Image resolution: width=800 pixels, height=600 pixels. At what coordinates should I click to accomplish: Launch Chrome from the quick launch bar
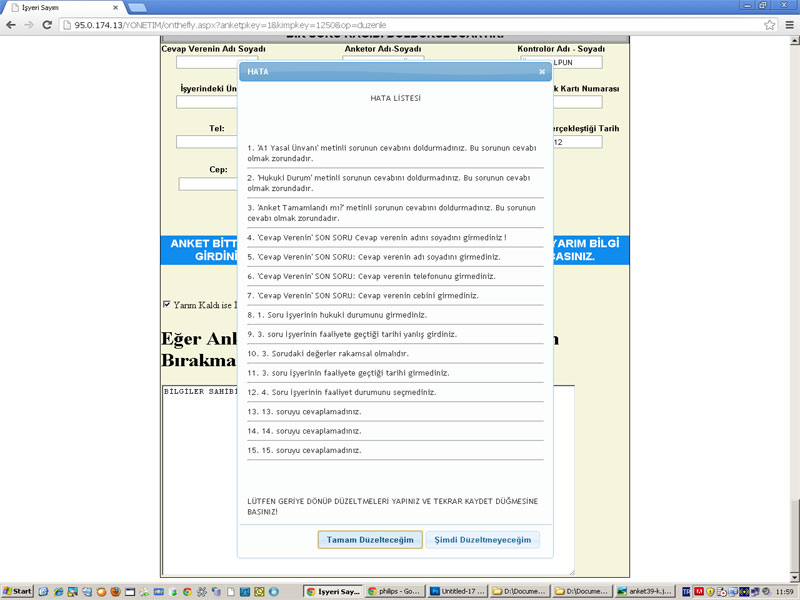point(188,592)
